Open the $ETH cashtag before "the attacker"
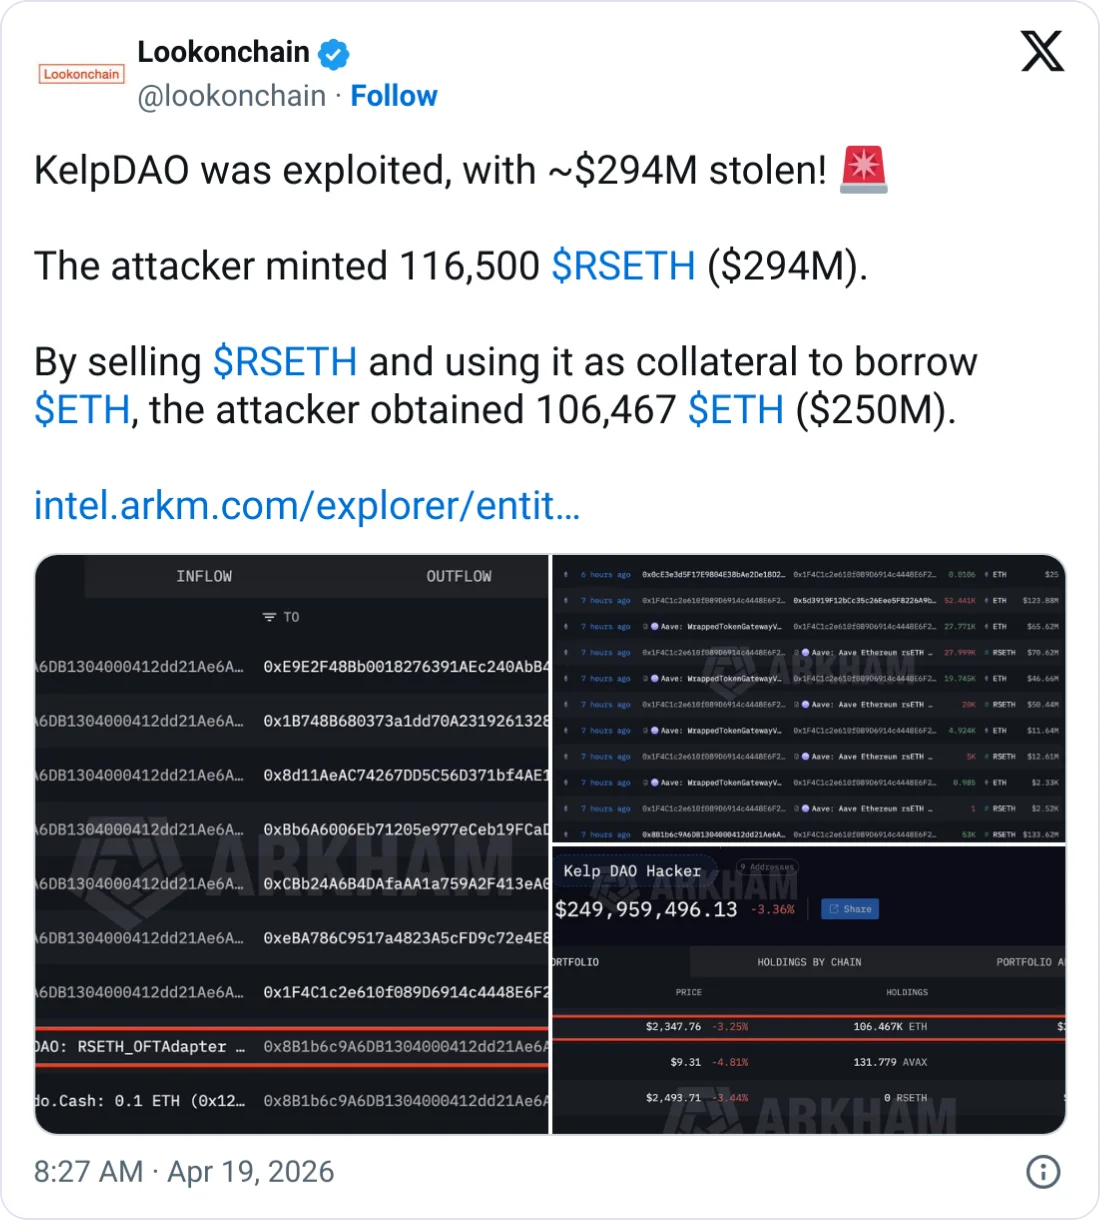1100x1220 pixels. click(82, 410)
